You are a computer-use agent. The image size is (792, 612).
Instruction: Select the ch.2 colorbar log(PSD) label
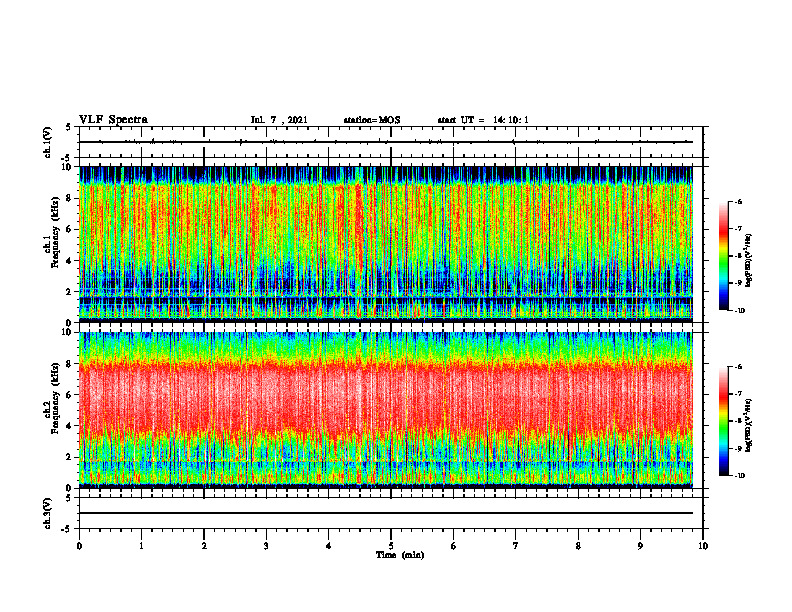click(749, 425)
